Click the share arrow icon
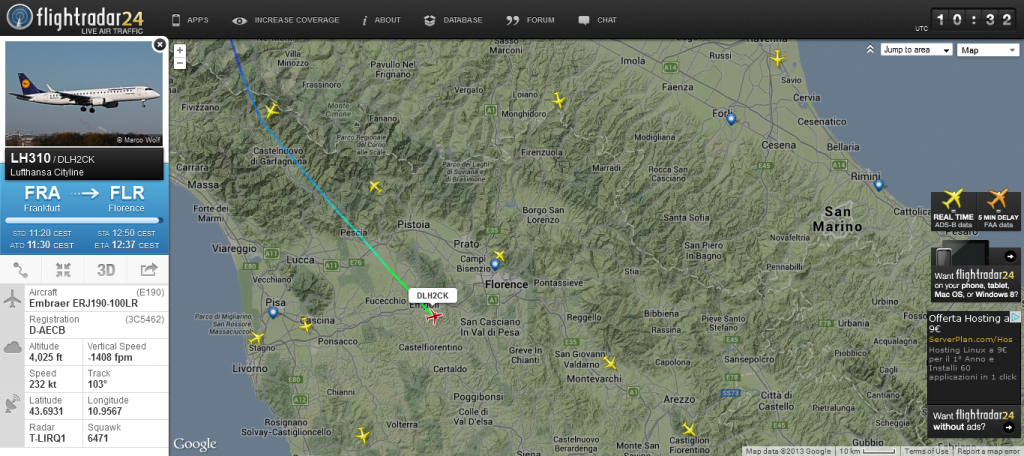Viewport: 1024px width, 456px height. pyautogui.click(x=149, y=269)
